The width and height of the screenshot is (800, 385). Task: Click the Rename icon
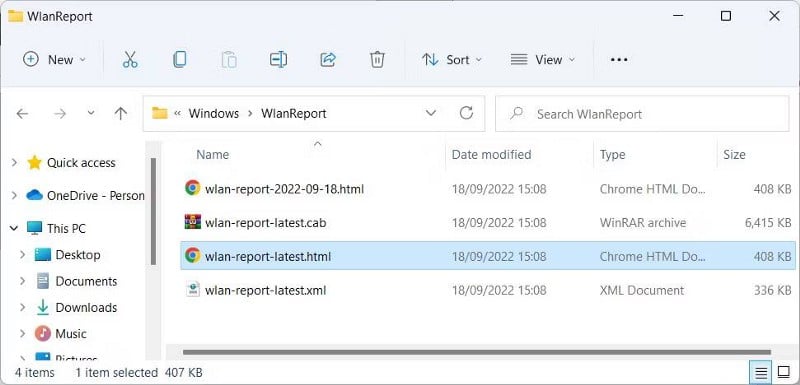pos(278,60)
